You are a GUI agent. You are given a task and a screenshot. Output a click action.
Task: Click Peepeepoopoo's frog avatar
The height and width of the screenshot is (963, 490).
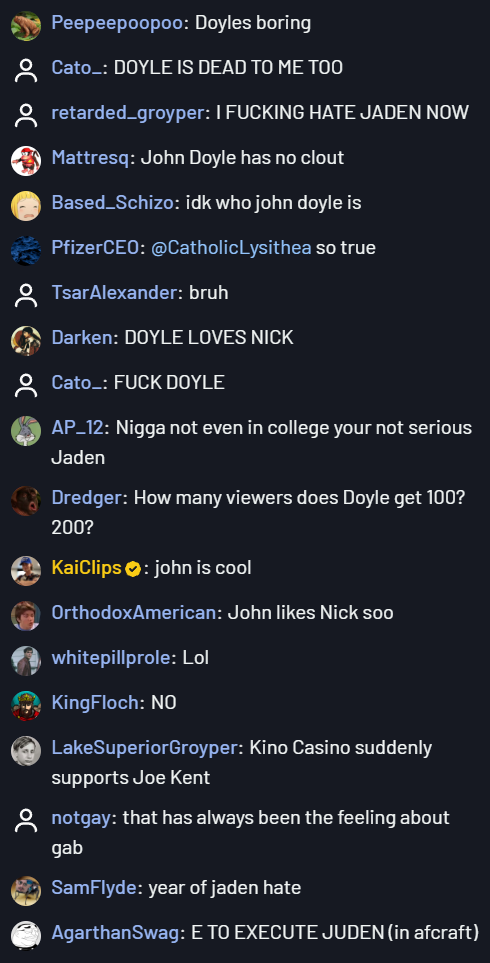click(26, 26)
